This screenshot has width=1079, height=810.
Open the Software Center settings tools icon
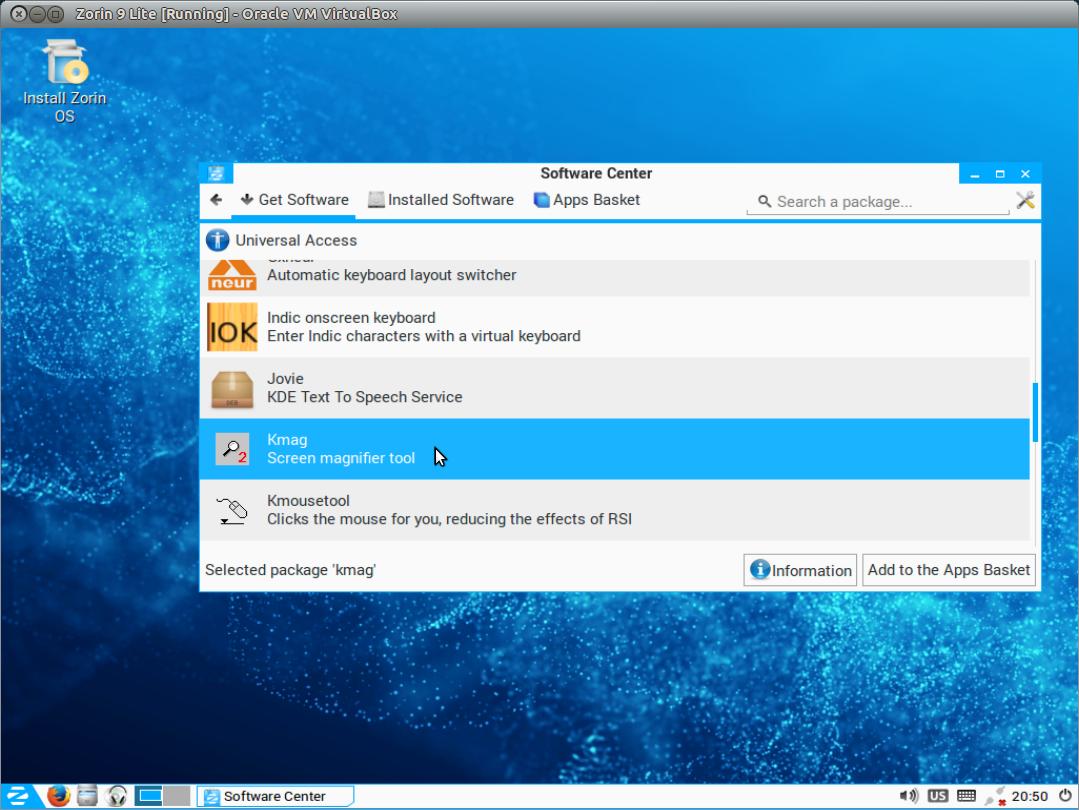(x=1025, y=200)
